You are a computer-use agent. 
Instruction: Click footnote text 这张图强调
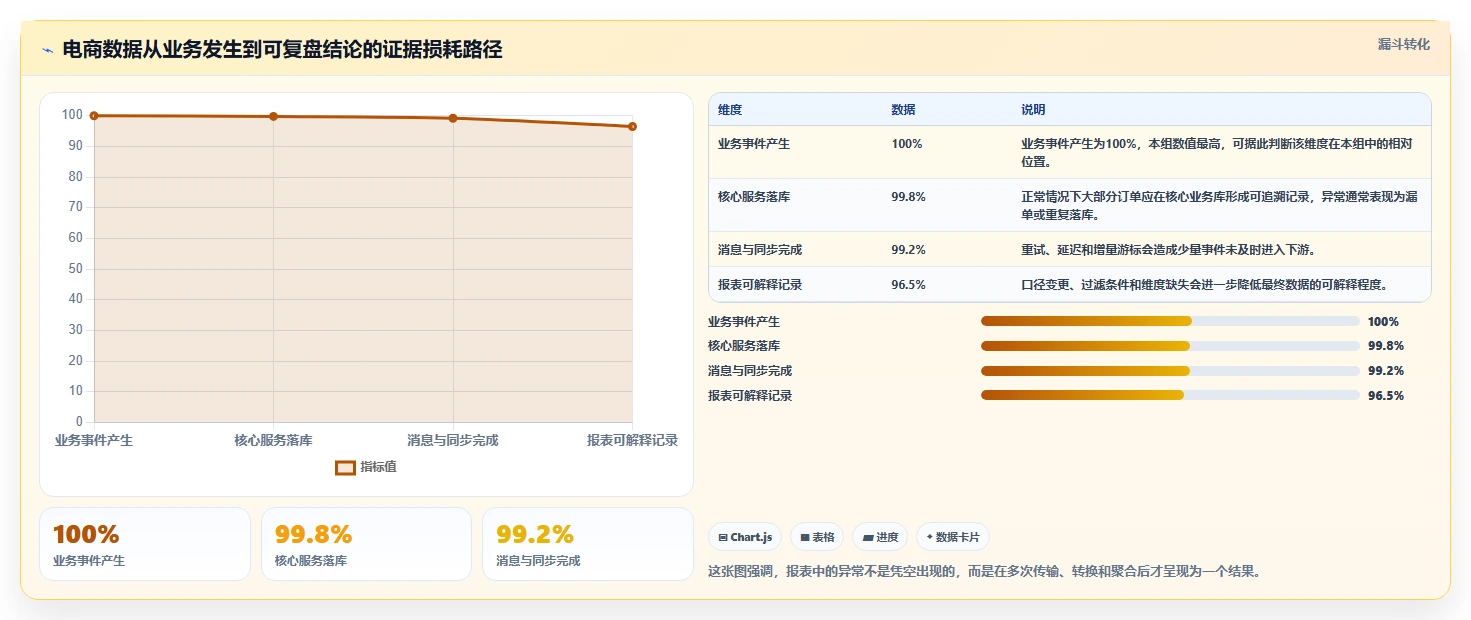click(x=985, y=572)
